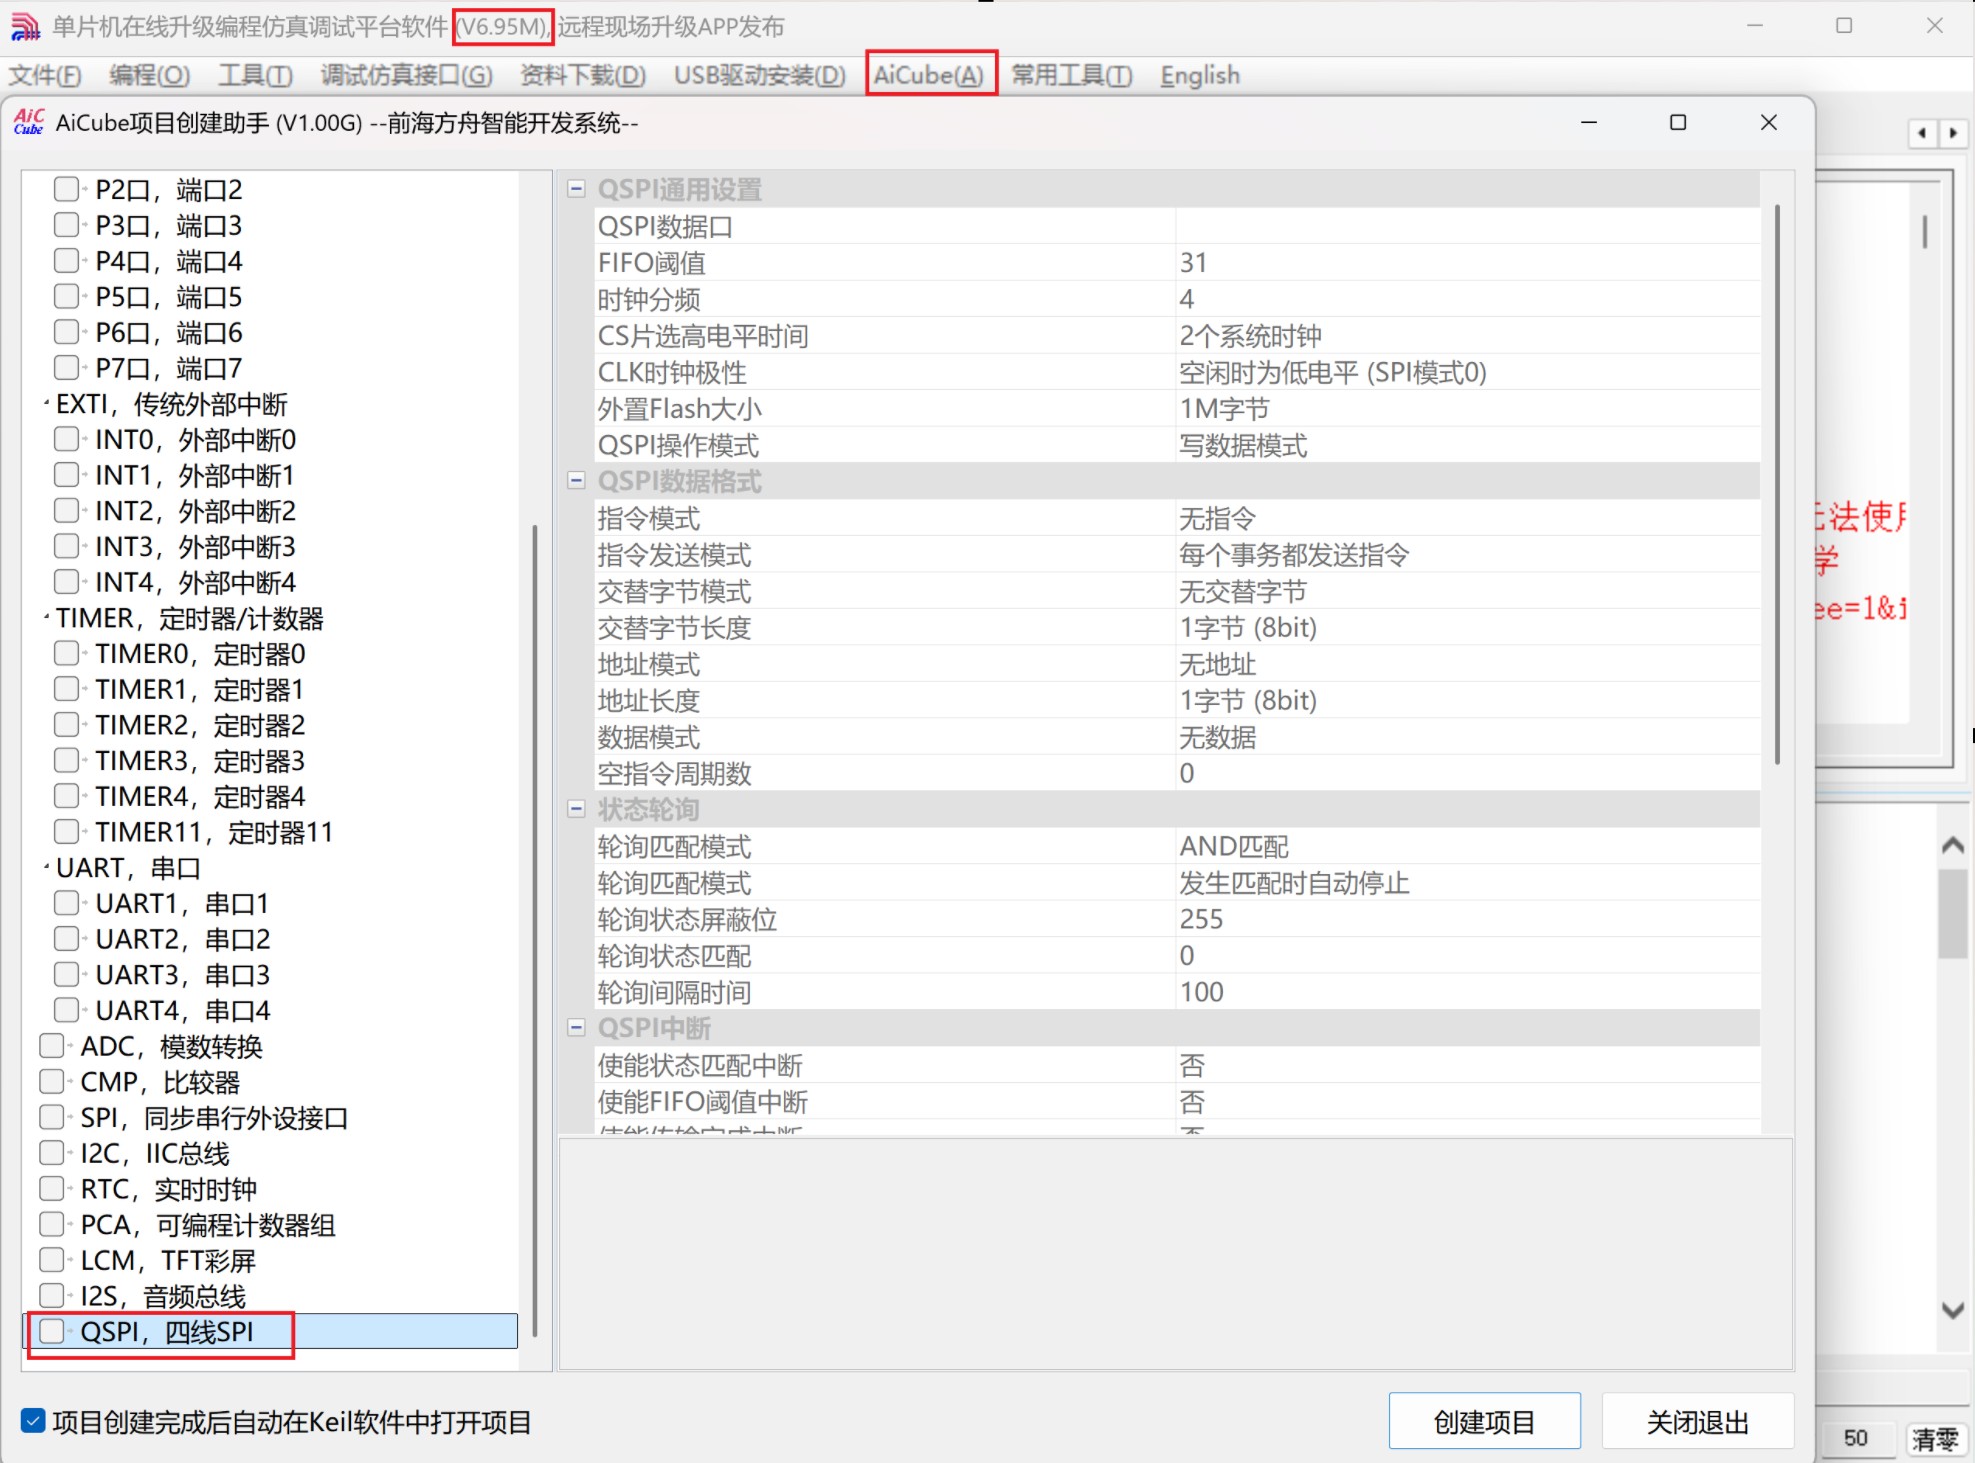Edit the FIFO阈值 value 31
This screenshot has height=1463, width=1975.
pyautogui.click(x=1467, y=263)
